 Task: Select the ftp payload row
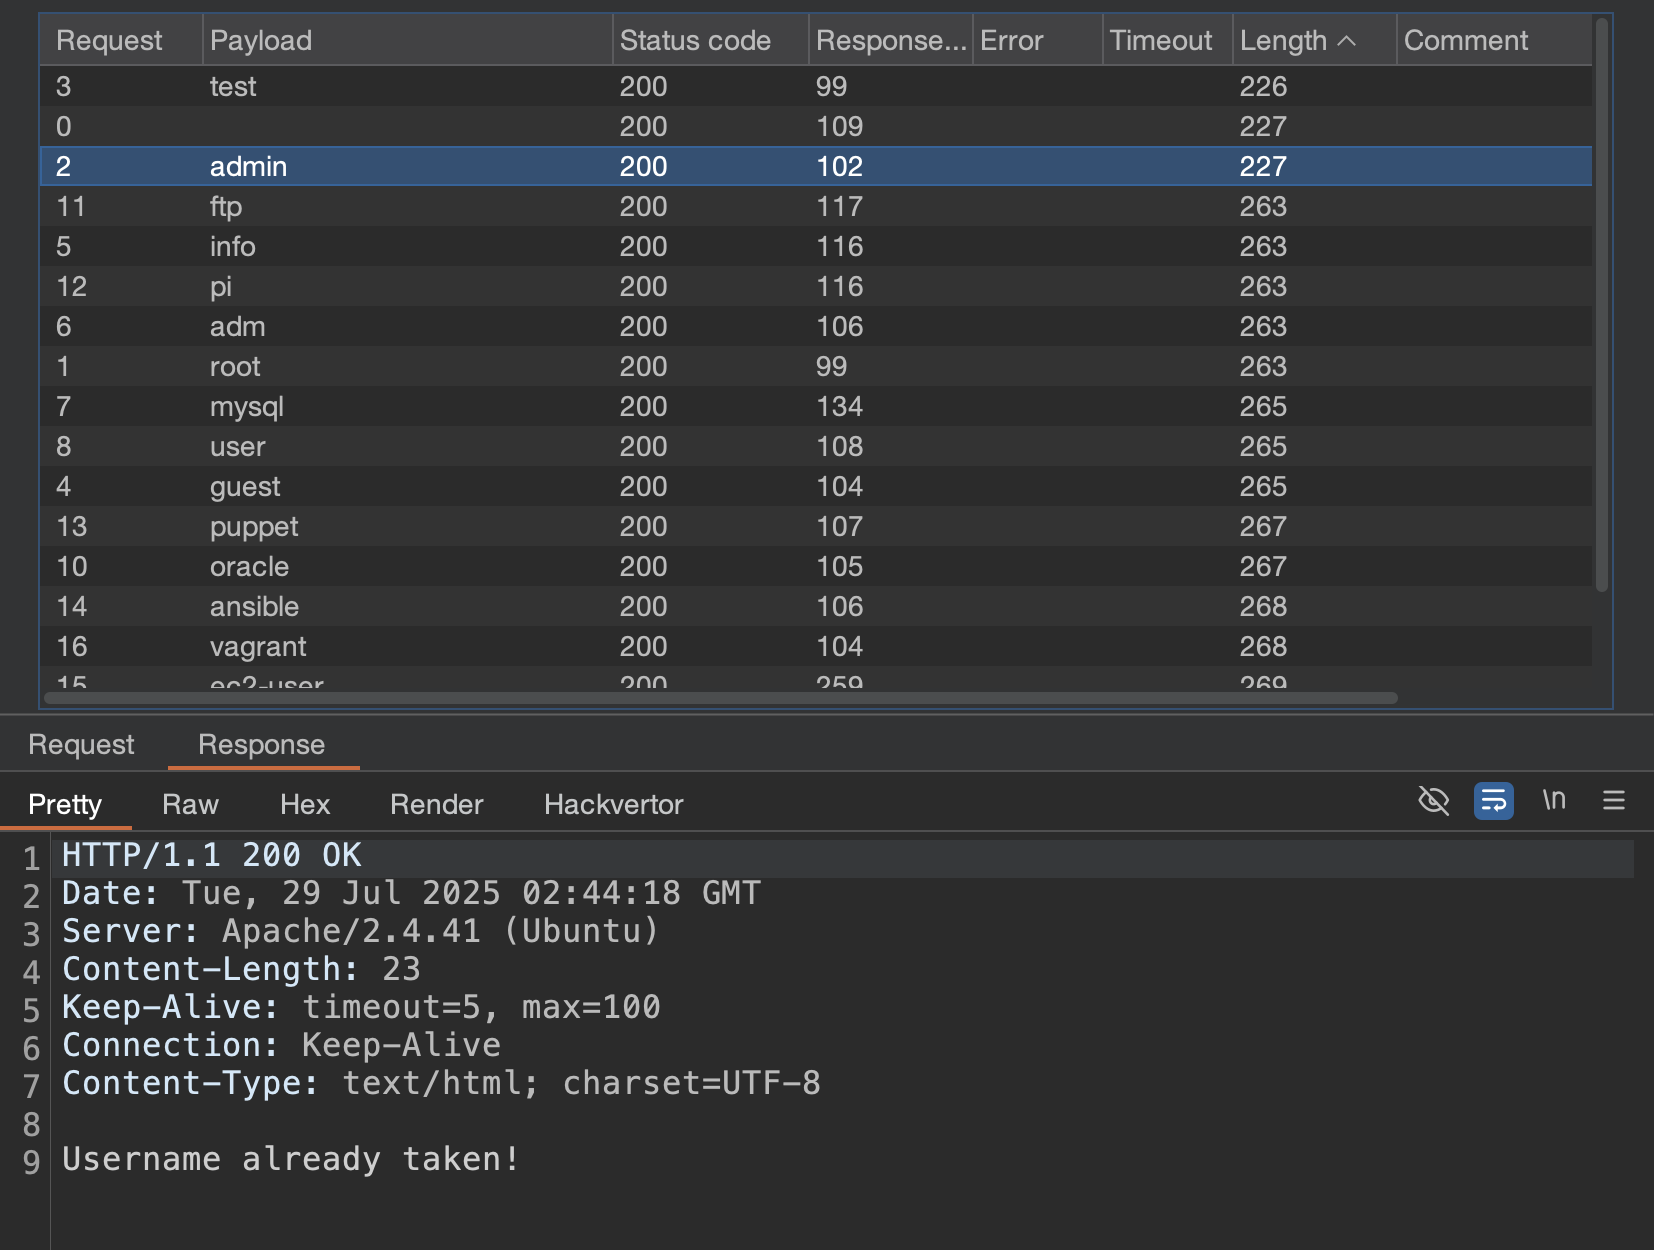(x=816, y=206)
